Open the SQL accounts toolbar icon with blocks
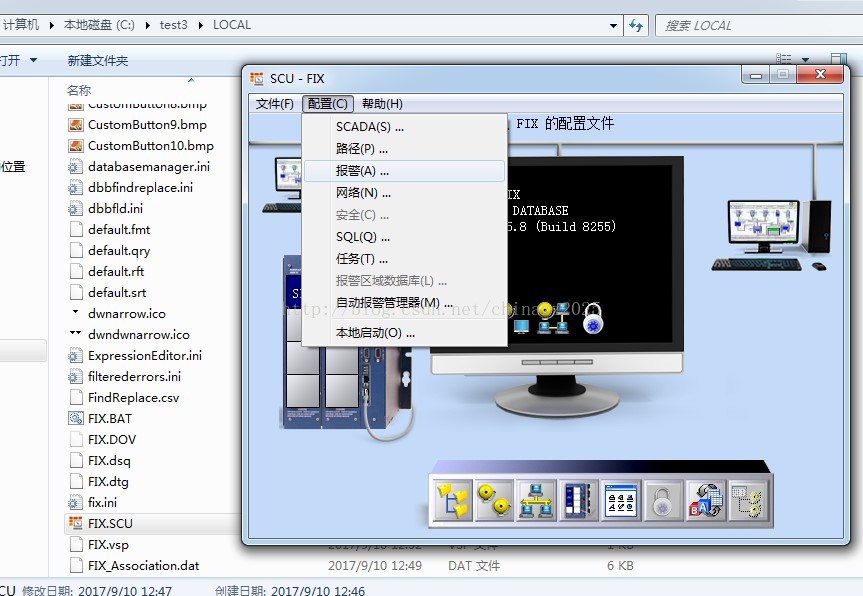 point(705,500)
